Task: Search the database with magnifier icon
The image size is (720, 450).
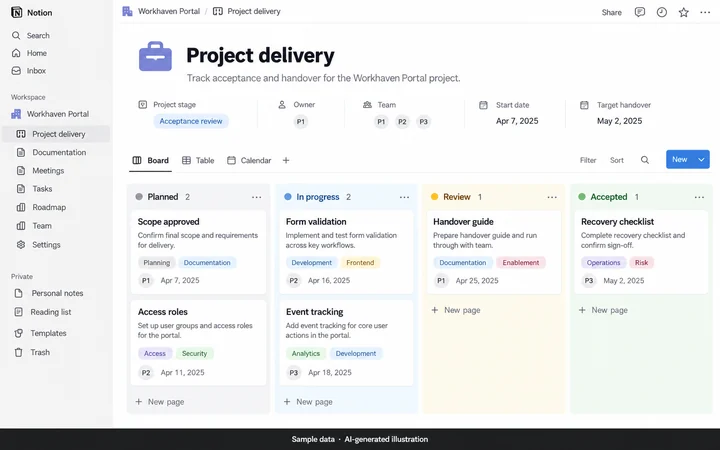Action: 645,160
